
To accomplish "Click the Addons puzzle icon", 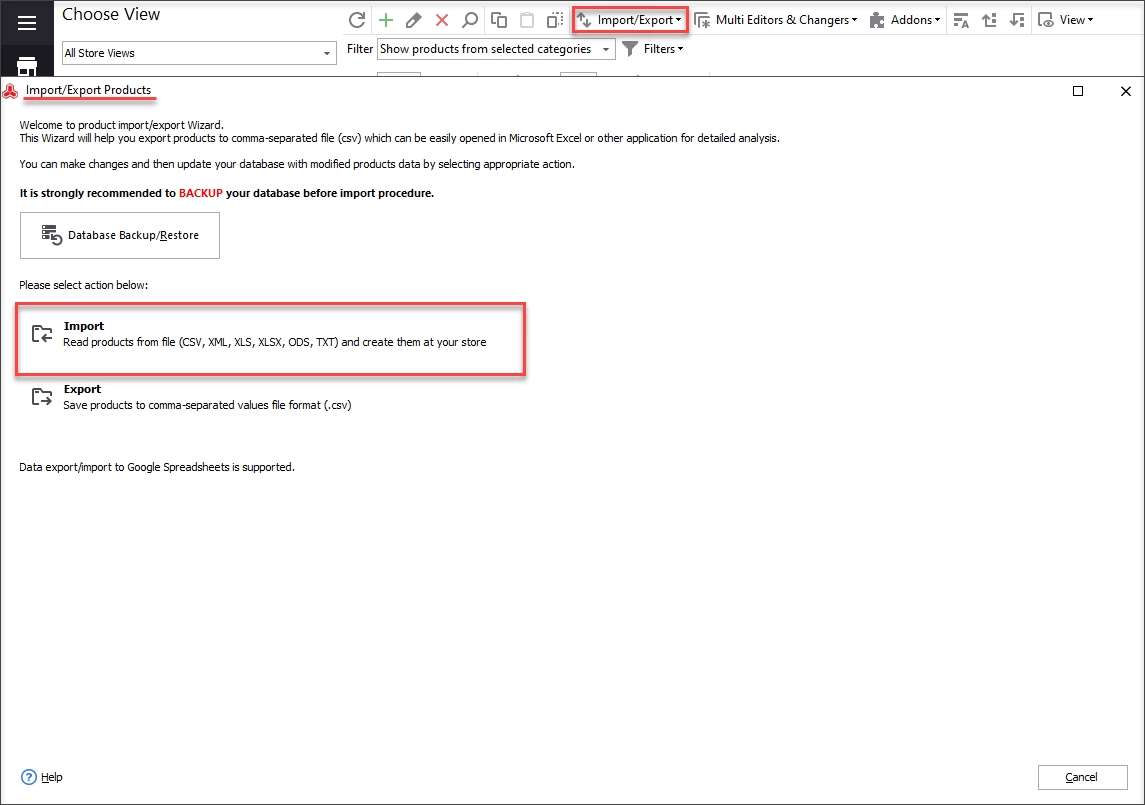I will (x=877, y=20).
